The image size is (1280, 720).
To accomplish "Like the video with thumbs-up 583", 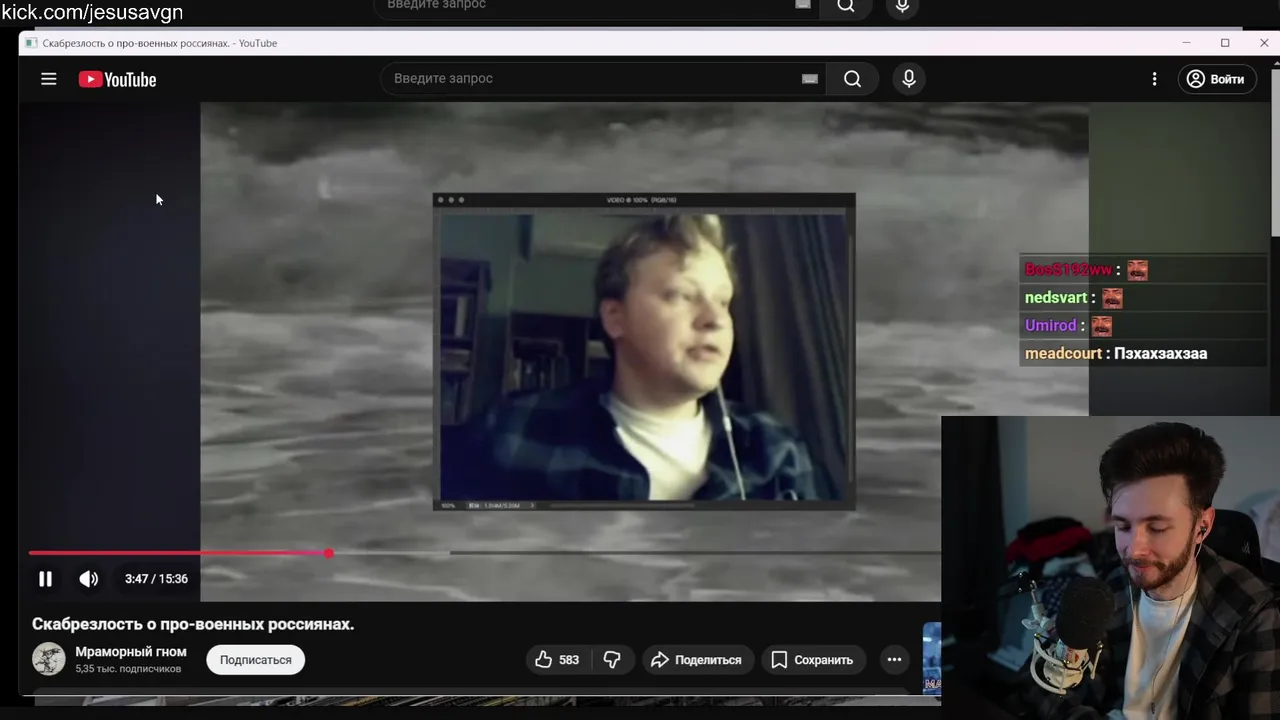I will point(558,660).
